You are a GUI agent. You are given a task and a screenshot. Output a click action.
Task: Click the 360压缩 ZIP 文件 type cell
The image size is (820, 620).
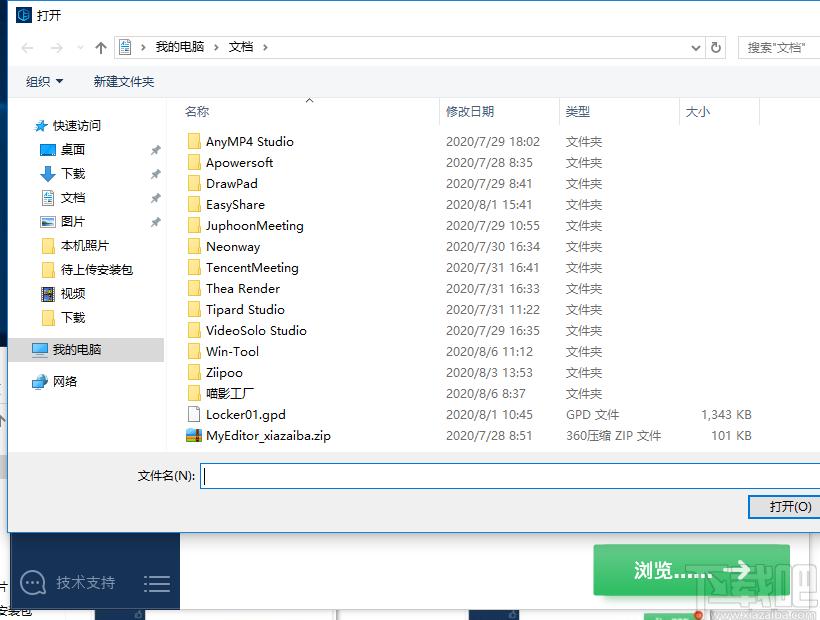[x=613, y=435]
